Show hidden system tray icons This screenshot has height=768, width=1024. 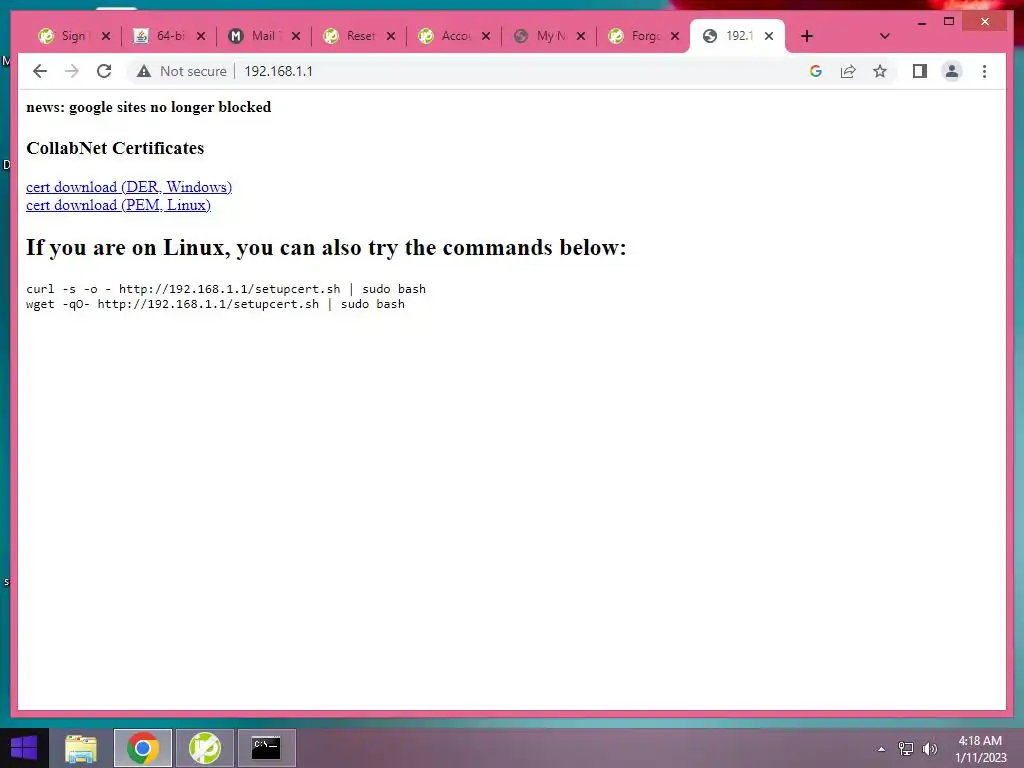point(881,748)
